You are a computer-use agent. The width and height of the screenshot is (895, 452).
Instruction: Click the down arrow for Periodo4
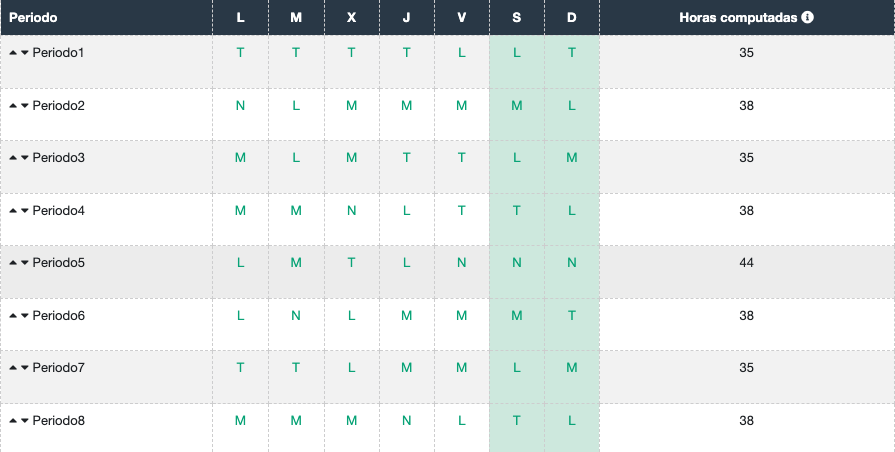[25, 211]
